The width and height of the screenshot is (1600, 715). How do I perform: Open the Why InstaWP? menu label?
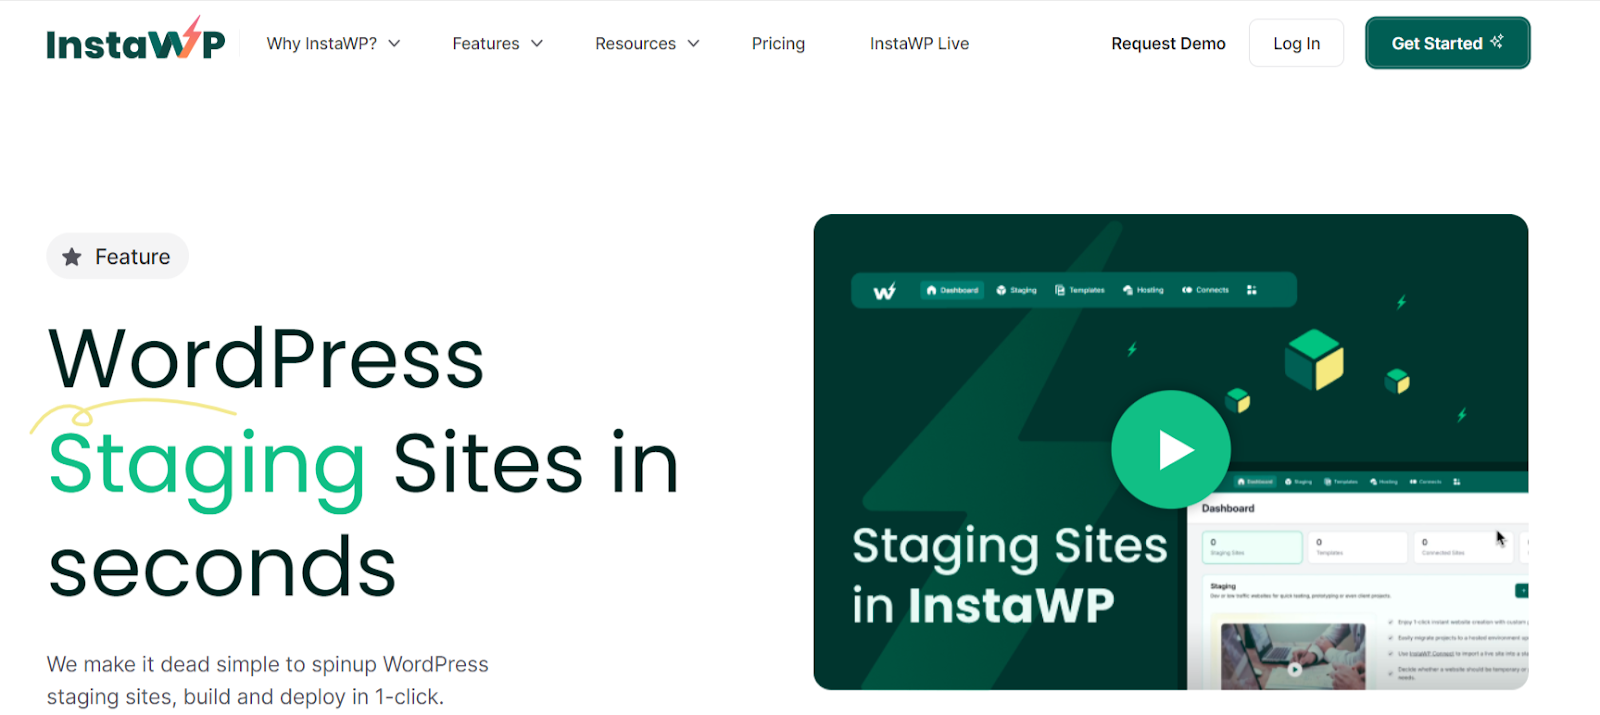[x=321, y=44]
